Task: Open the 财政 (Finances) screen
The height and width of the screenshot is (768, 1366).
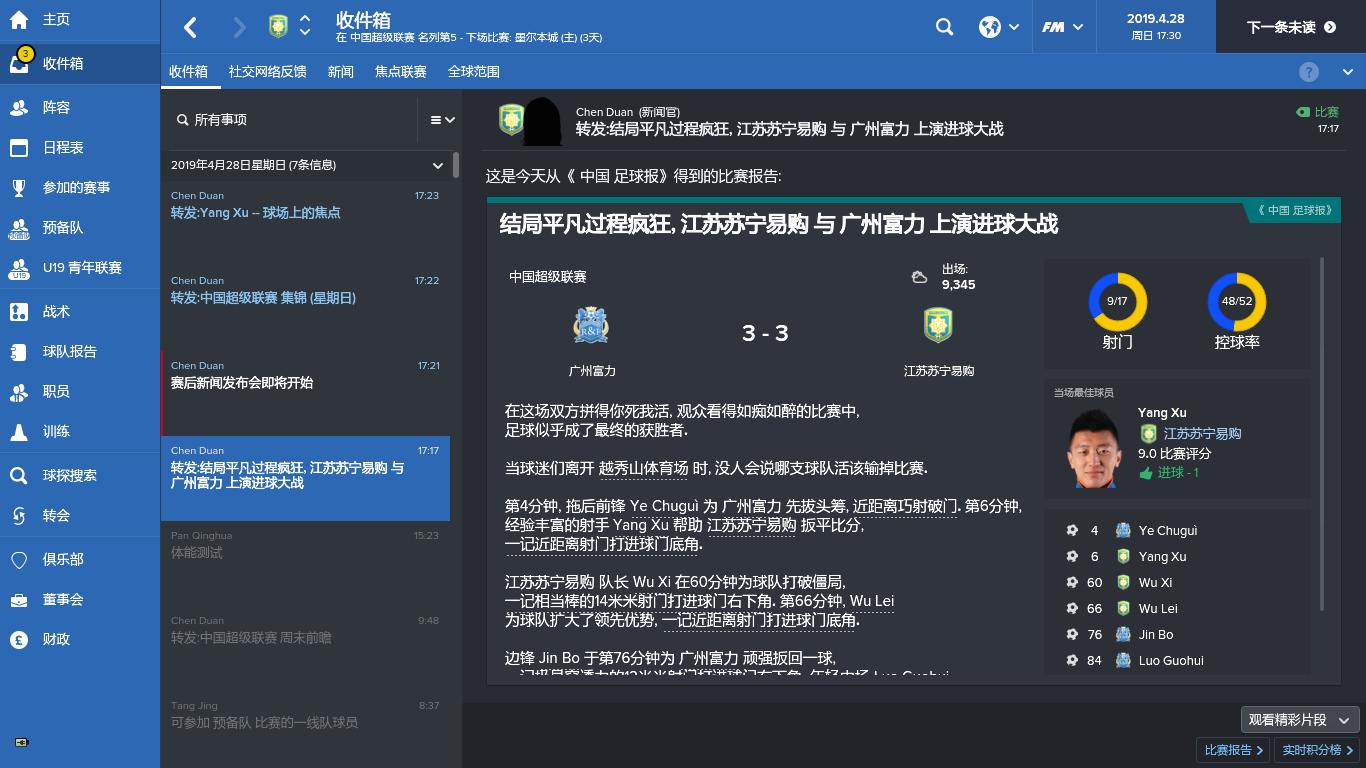Action: [55, 639]
